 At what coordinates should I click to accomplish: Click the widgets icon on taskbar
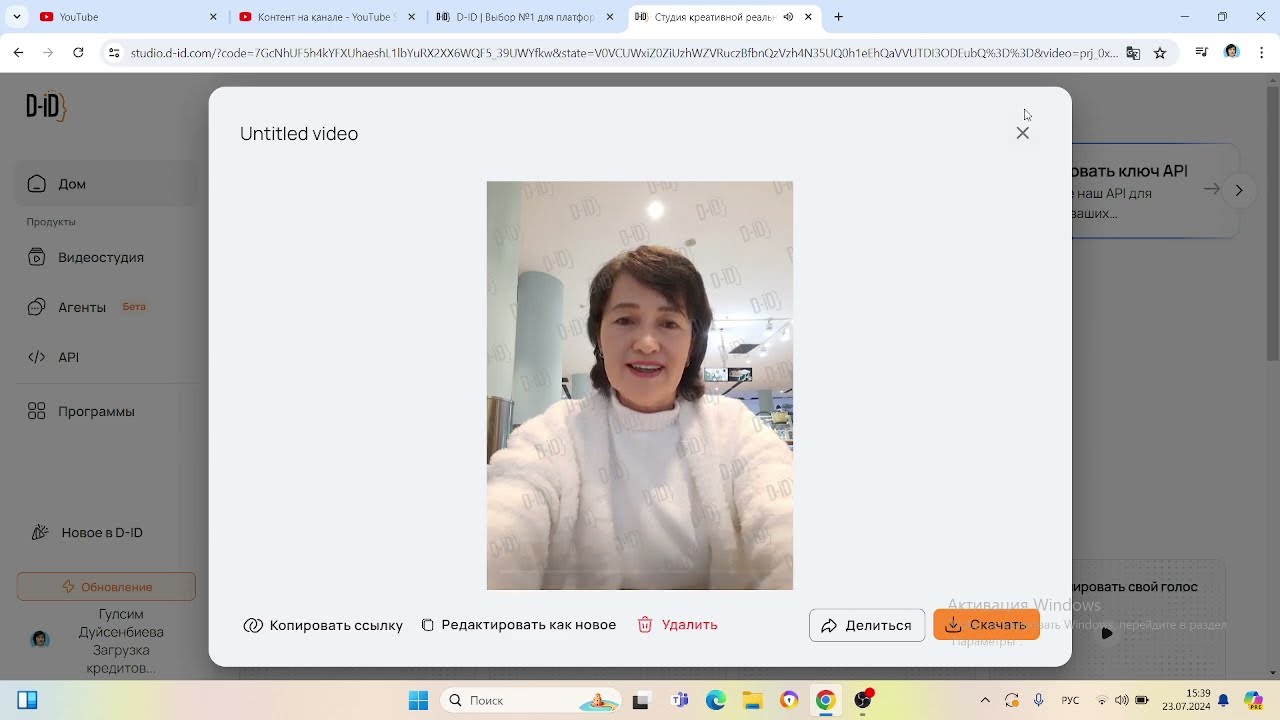pyautogui.click(x=27, y=700)
